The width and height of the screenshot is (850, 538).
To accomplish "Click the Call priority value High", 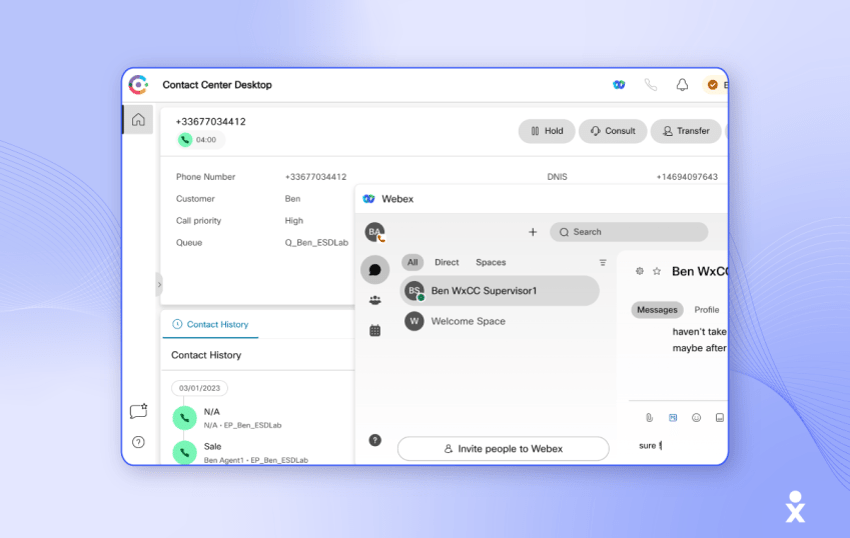I will tap(294, 221).
